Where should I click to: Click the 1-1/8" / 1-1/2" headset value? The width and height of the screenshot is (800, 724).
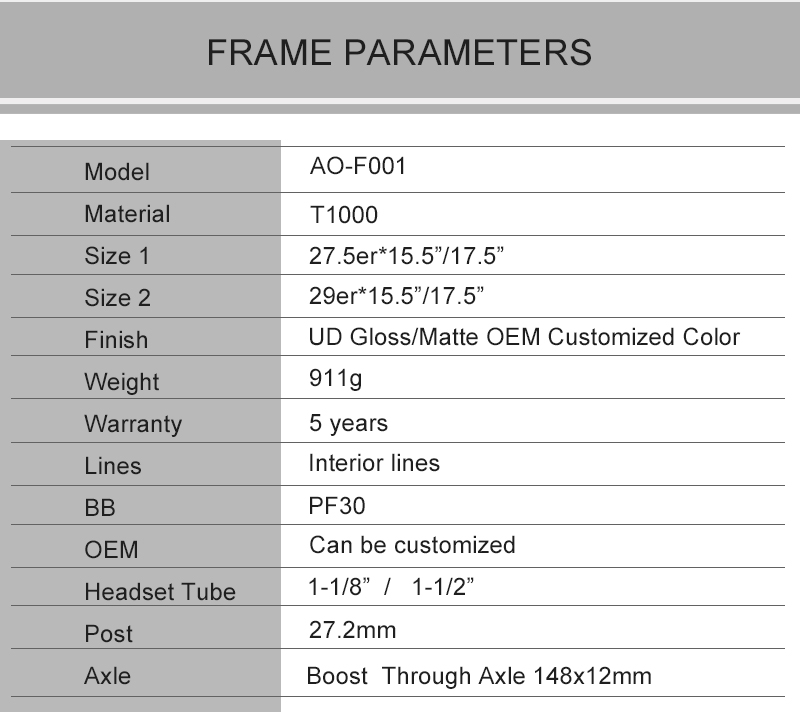390,587
